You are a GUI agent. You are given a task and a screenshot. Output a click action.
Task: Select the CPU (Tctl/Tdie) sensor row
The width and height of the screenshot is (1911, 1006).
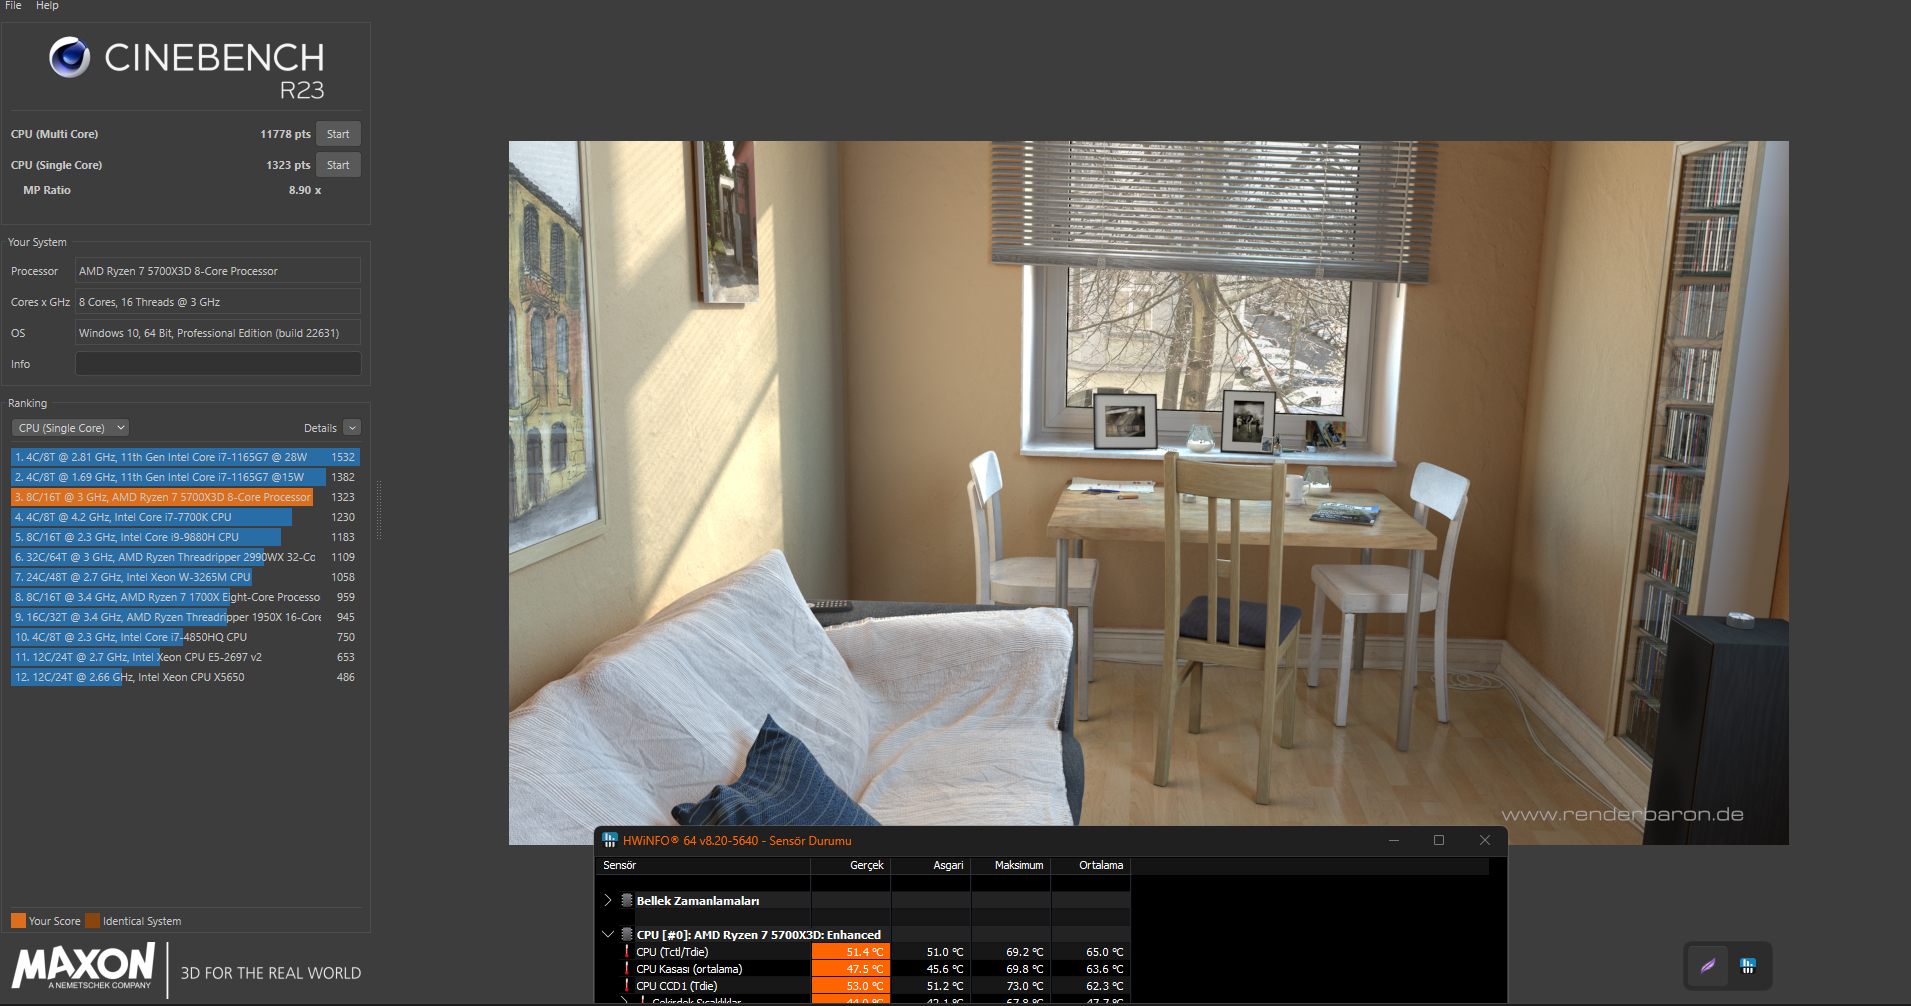pos(864,952)
